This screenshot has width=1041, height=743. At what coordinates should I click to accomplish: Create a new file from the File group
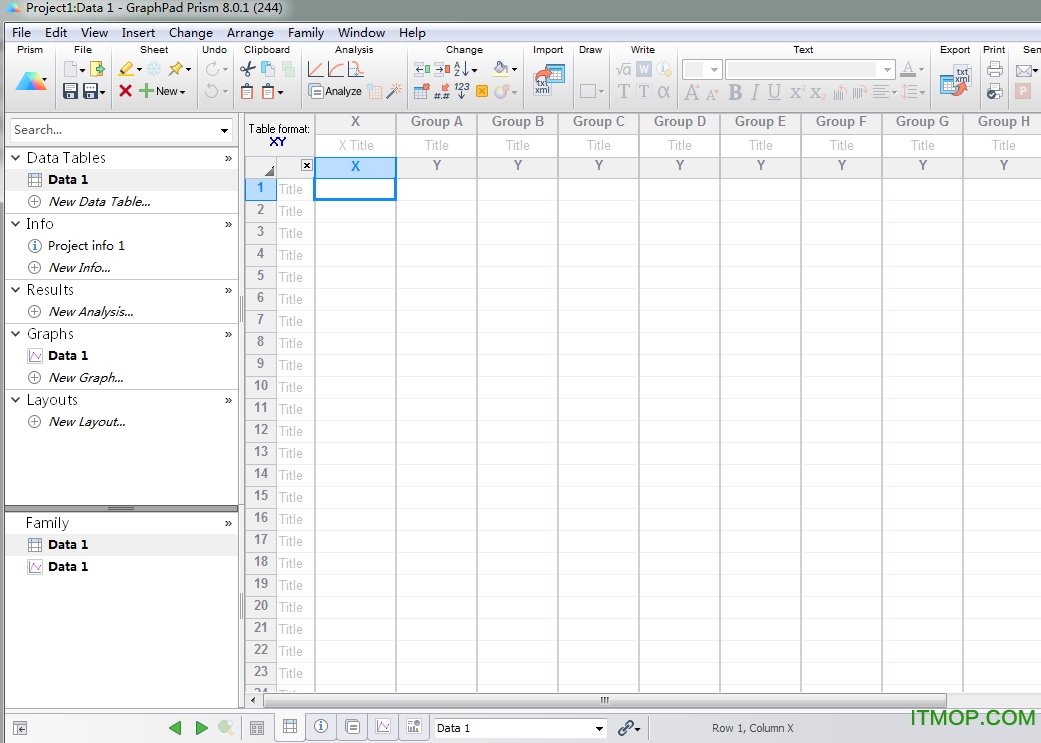[70, 69]
